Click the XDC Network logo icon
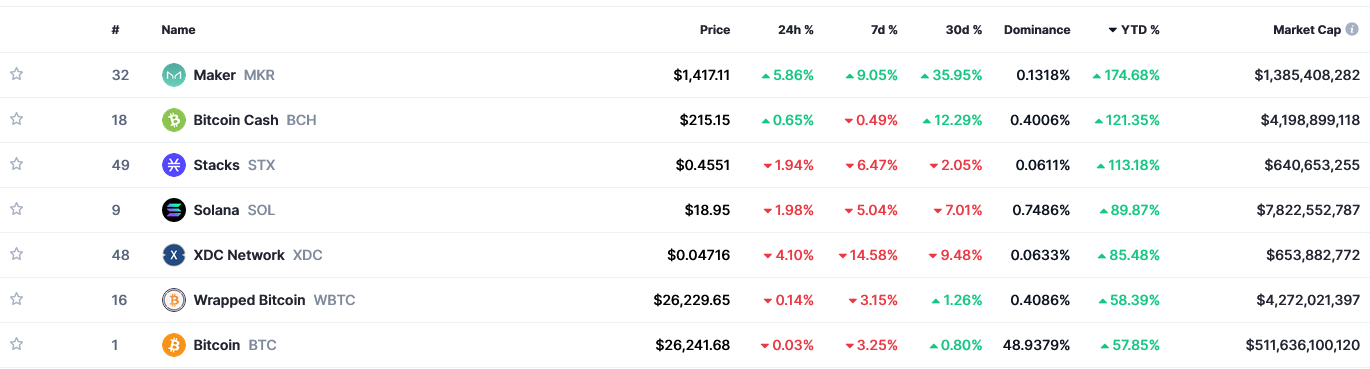 click(x=174, y=255)
